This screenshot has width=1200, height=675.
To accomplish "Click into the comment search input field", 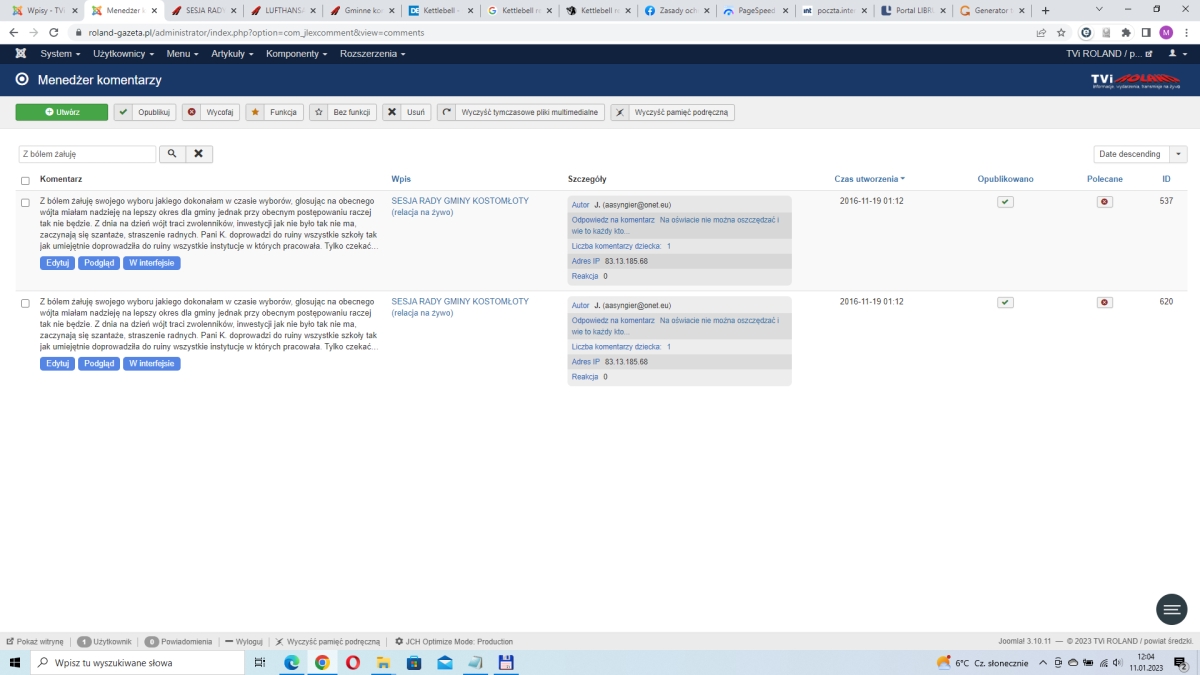I will click(87, 154).
